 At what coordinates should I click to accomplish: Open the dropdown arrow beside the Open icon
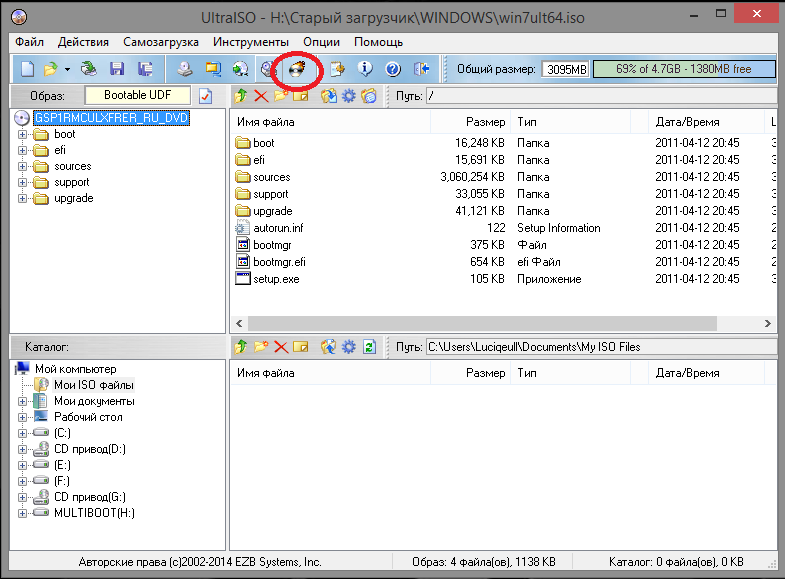tap(67, 69)
